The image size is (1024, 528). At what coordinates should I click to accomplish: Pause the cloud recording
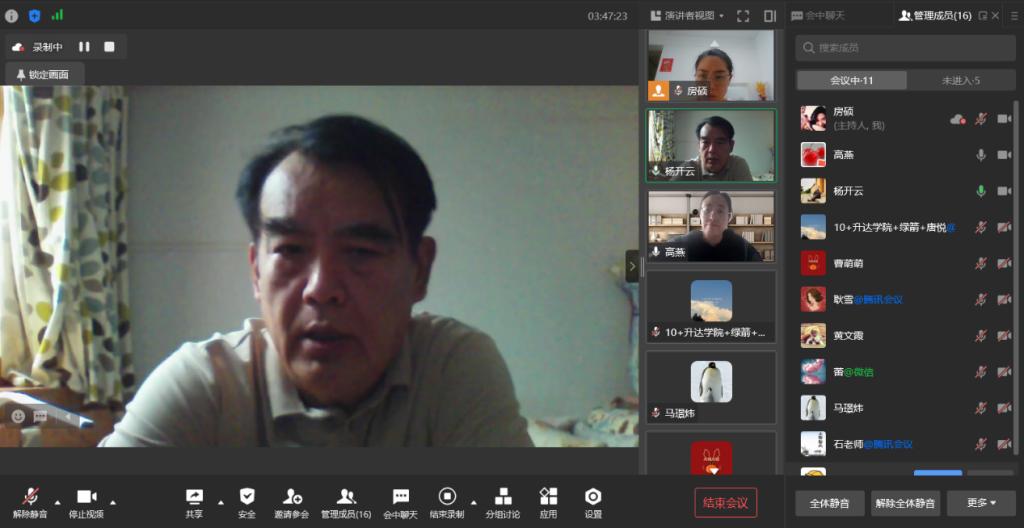[84, 46]
